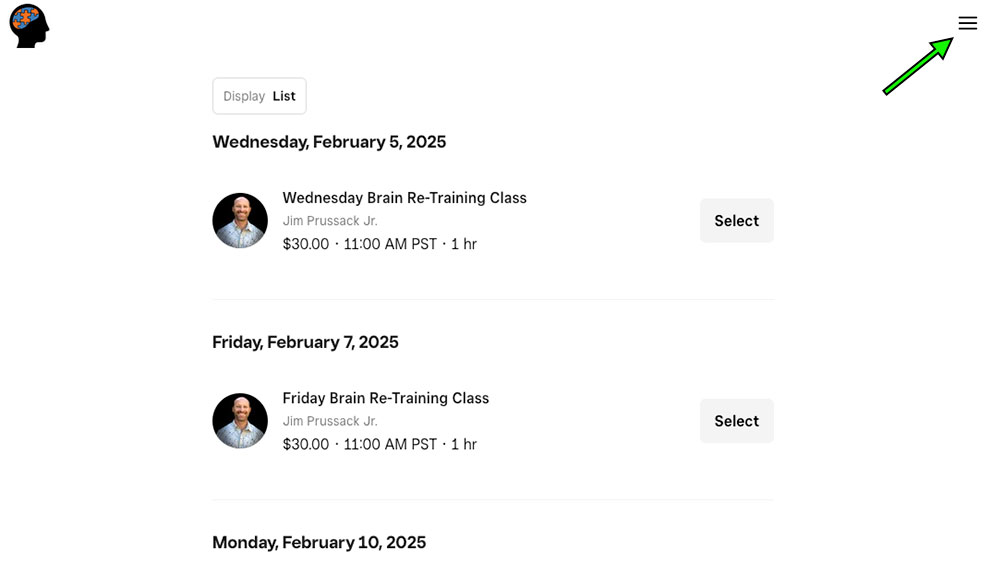Screen dimensions: 991x587
Task: Click the Friday, February 7, 2025 heading
Action: 305,342
